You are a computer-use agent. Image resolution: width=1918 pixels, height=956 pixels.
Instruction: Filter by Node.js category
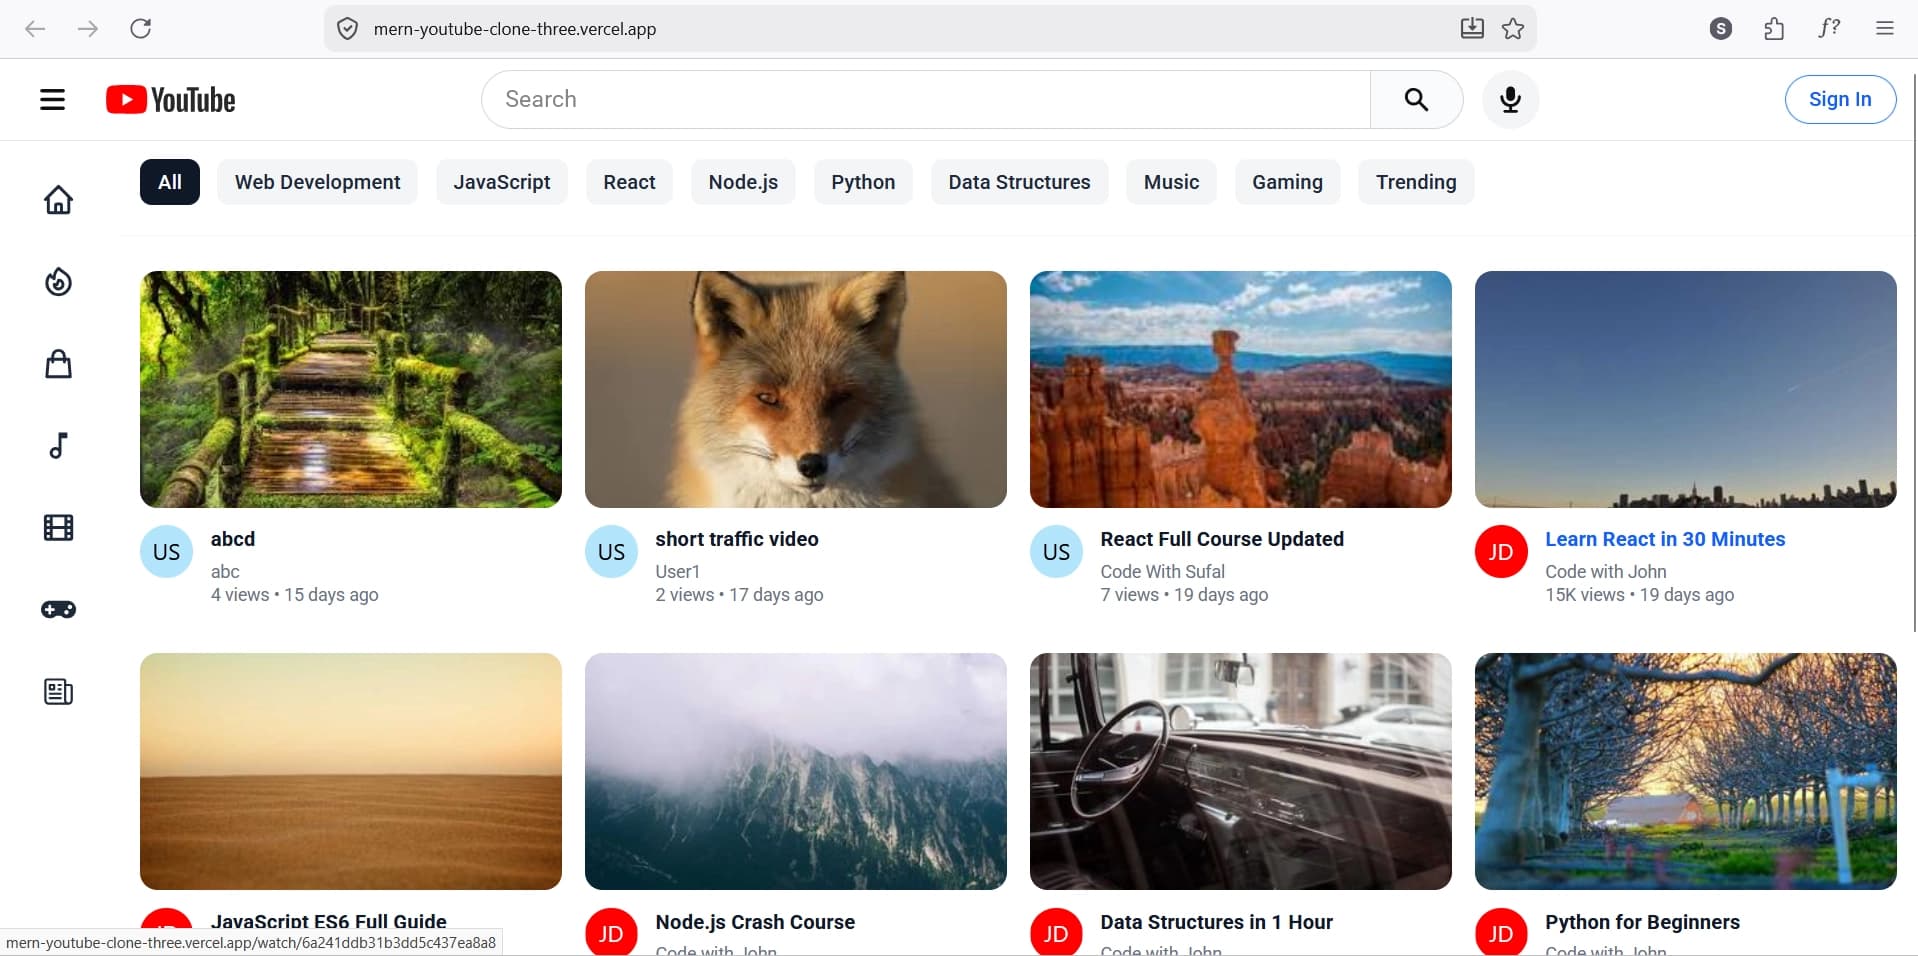[743, 182]
